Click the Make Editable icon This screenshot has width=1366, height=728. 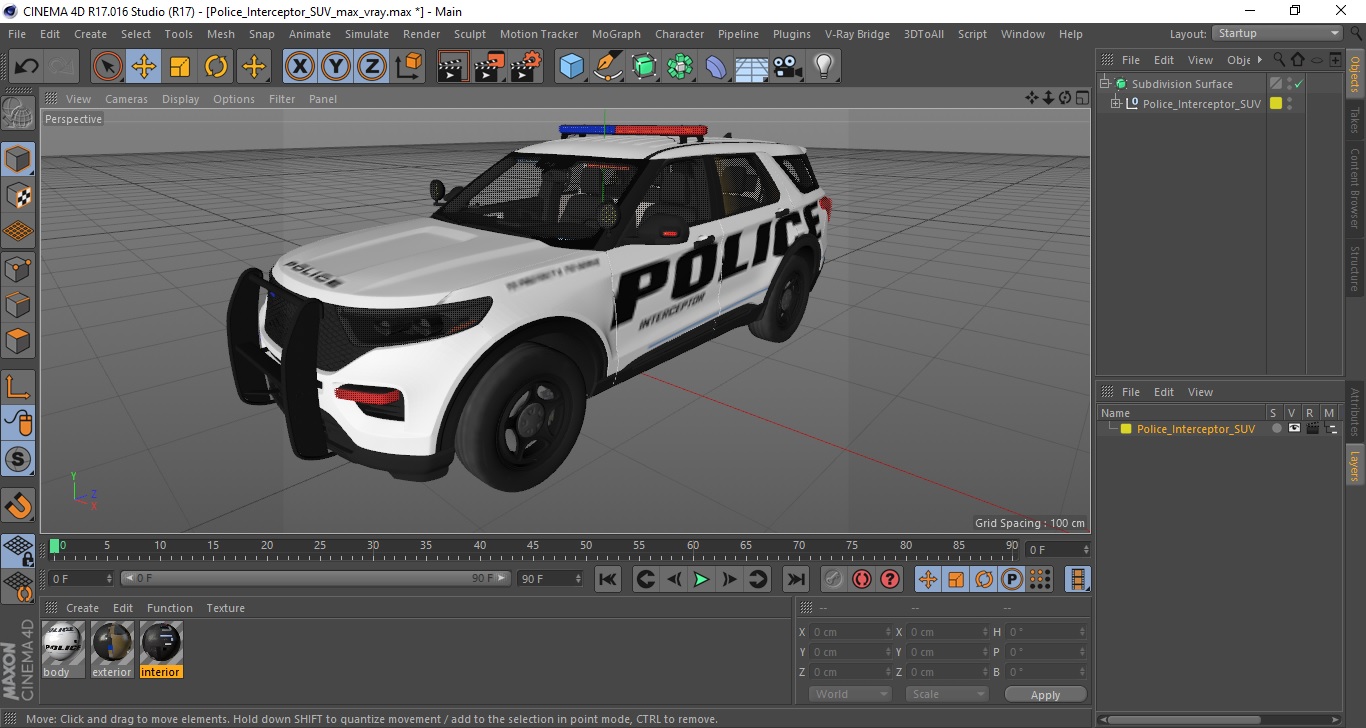point(18,114)
